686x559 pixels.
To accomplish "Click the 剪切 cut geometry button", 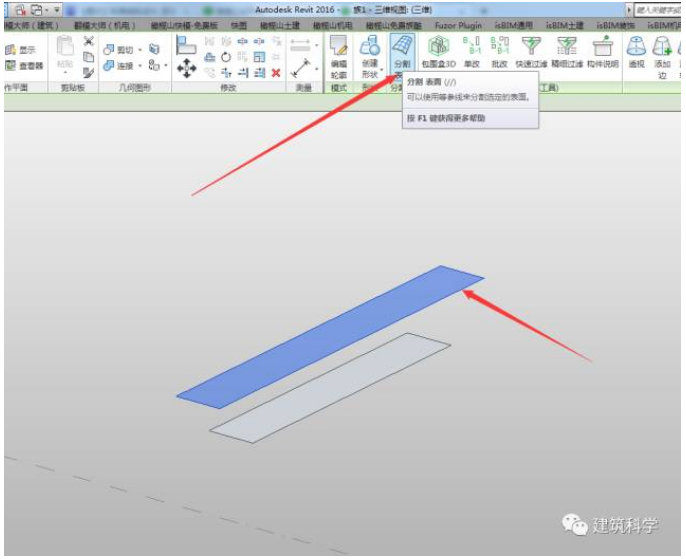I will [x=118, y=50].
